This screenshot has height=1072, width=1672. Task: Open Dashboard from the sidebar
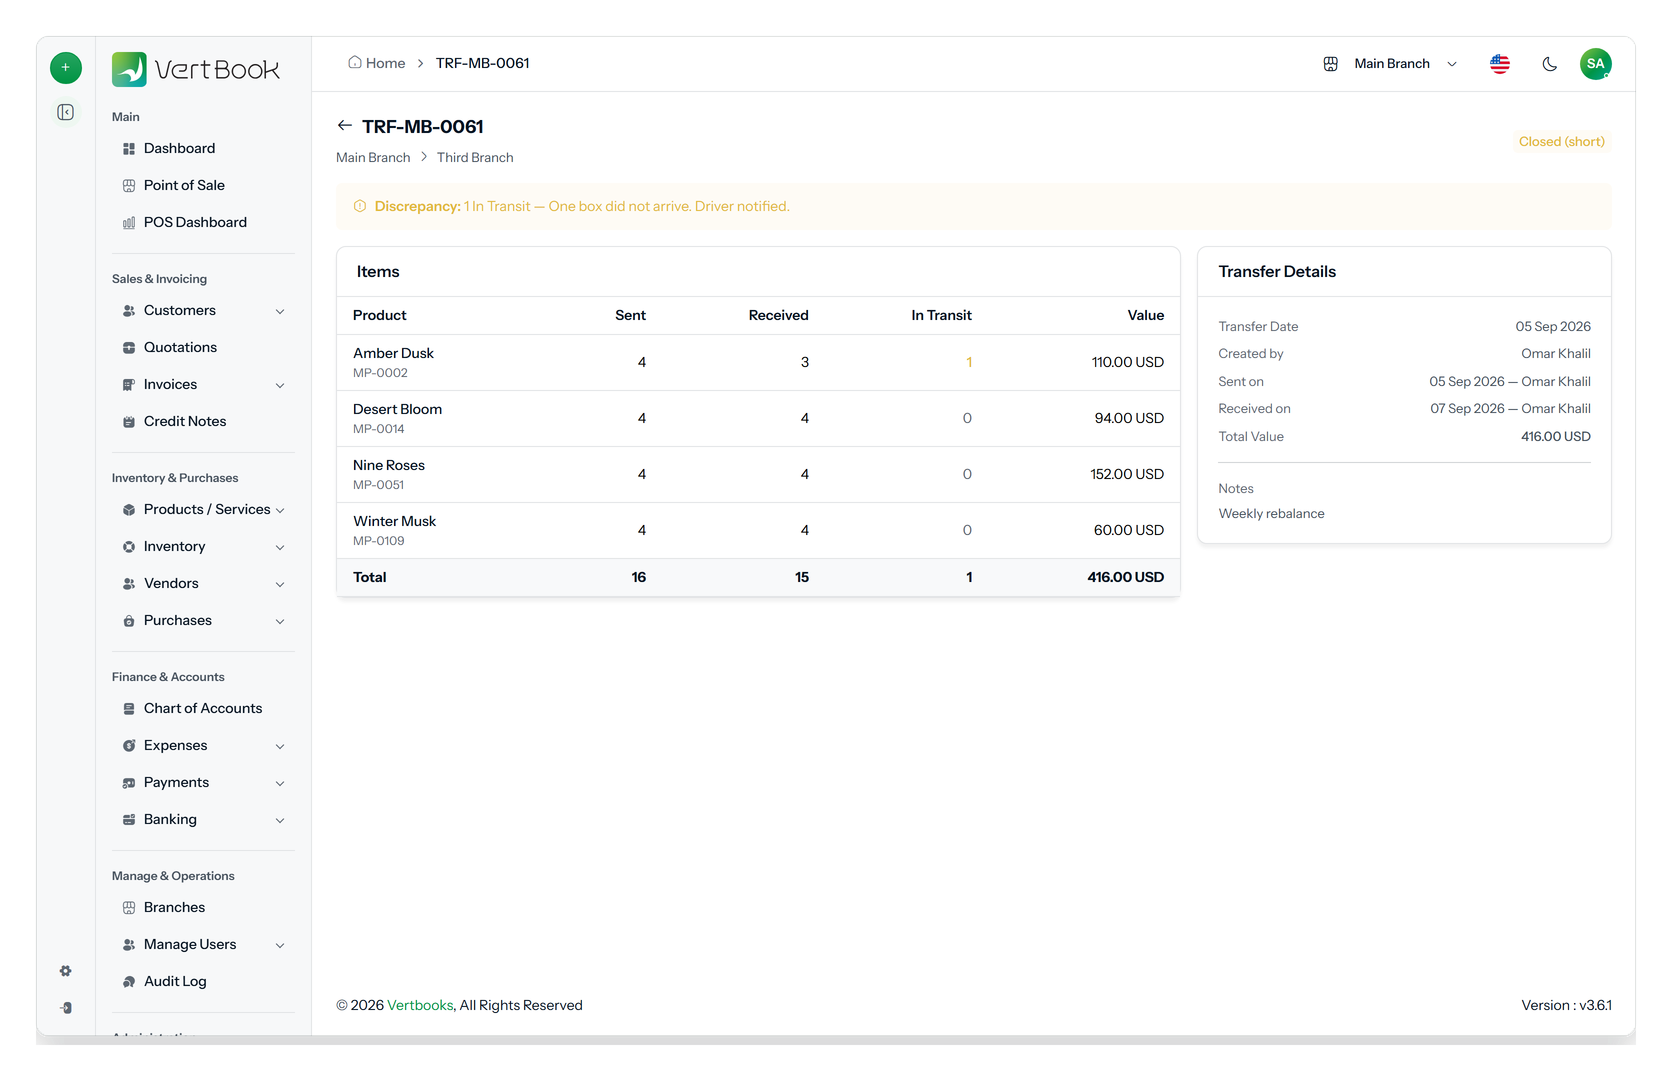coord(203,149)
